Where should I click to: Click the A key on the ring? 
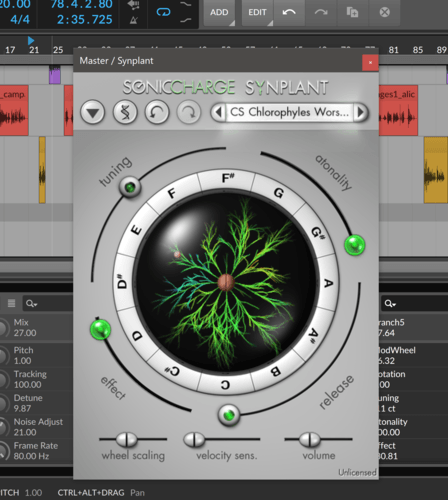[328, 283]
